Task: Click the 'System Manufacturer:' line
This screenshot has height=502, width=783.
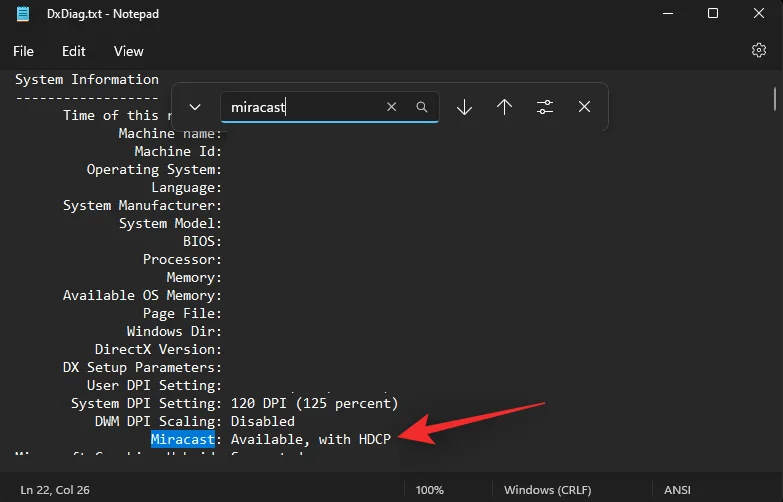Action: coord(142,205)
